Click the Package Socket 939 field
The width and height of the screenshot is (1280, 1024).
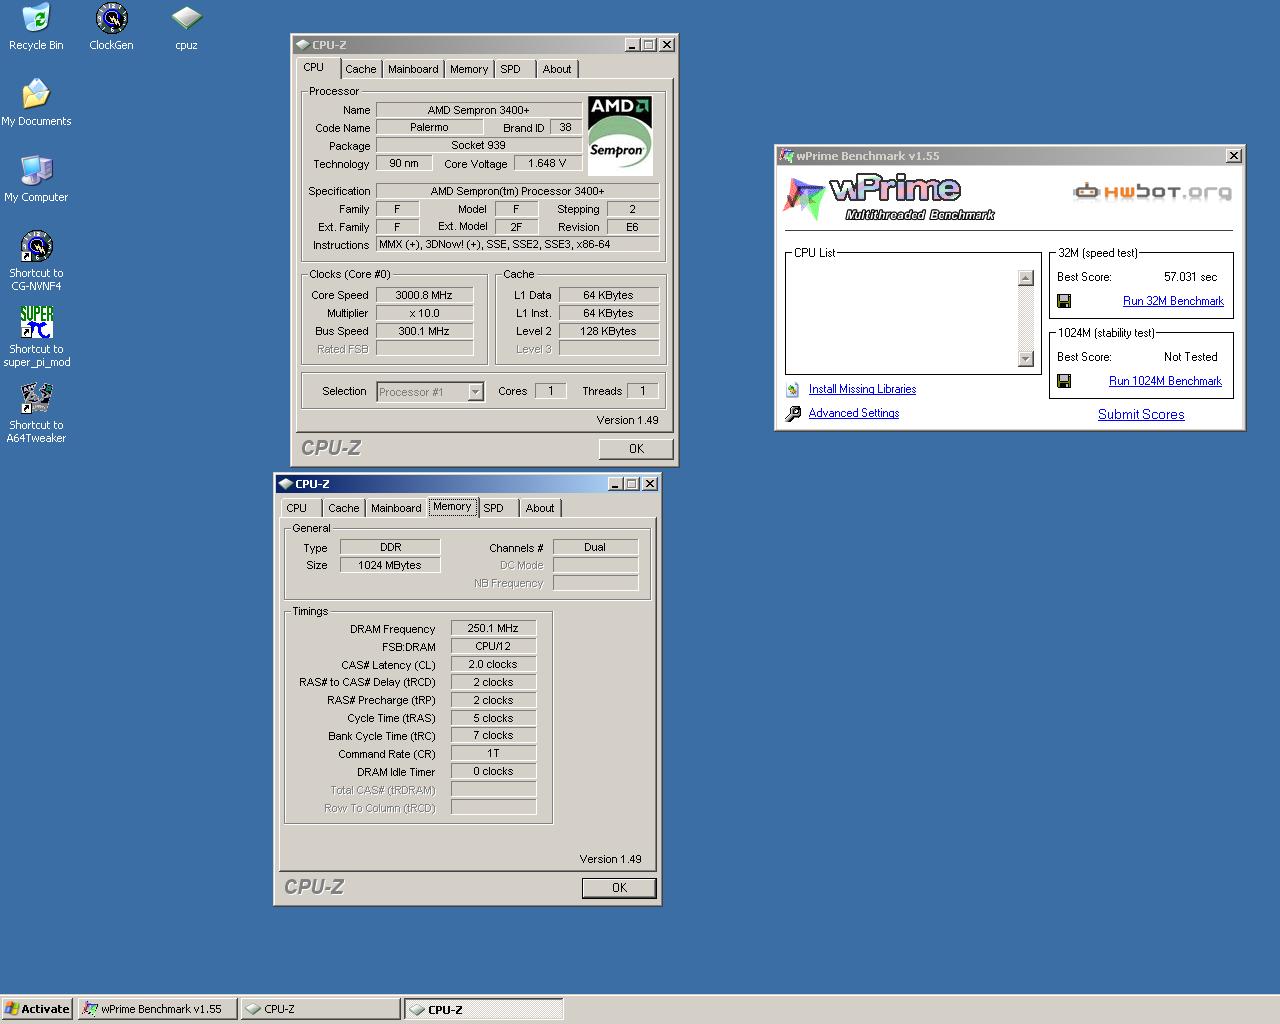pyautogui.click(x=478, y=145)
